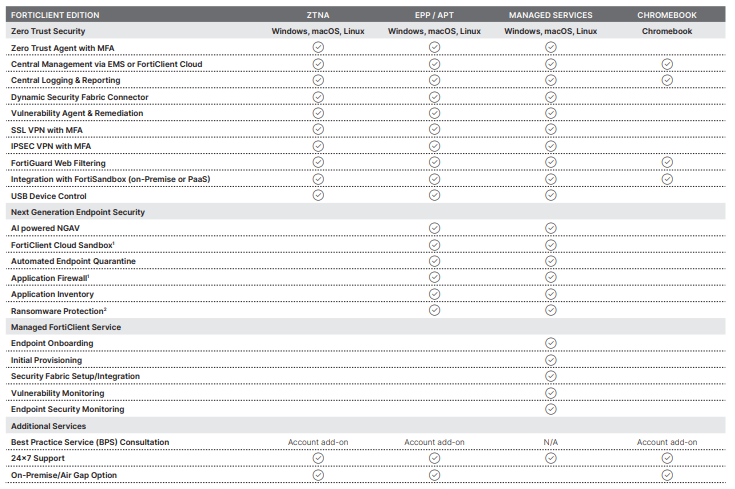Image resolution: width=735 pixels, height=489 pixels.
Task: Click 'Vulnerability Agent & Remediation' row label
Action: click(x=77, y=113)
